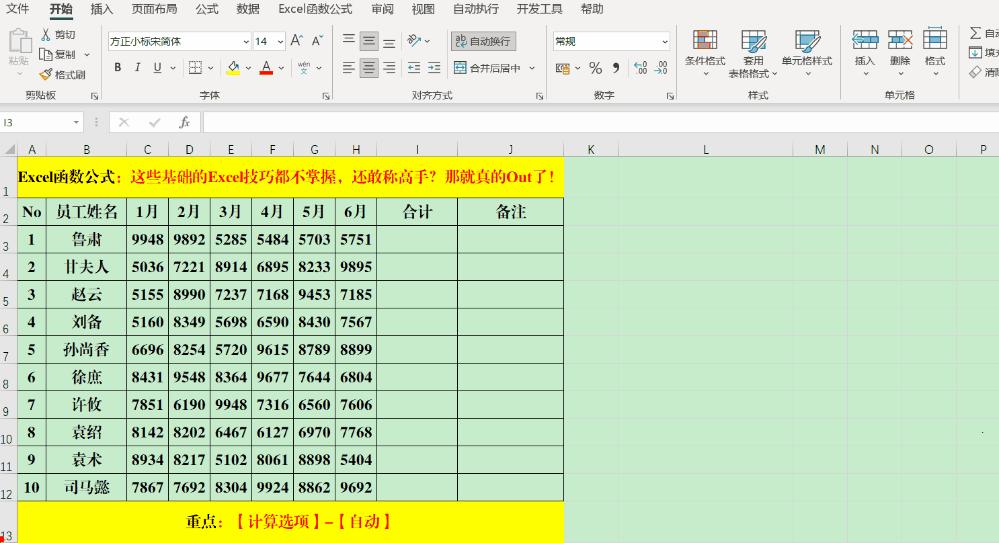Click the decrease indent icon
Screen dimensions: 999x543
click(414, 68)
